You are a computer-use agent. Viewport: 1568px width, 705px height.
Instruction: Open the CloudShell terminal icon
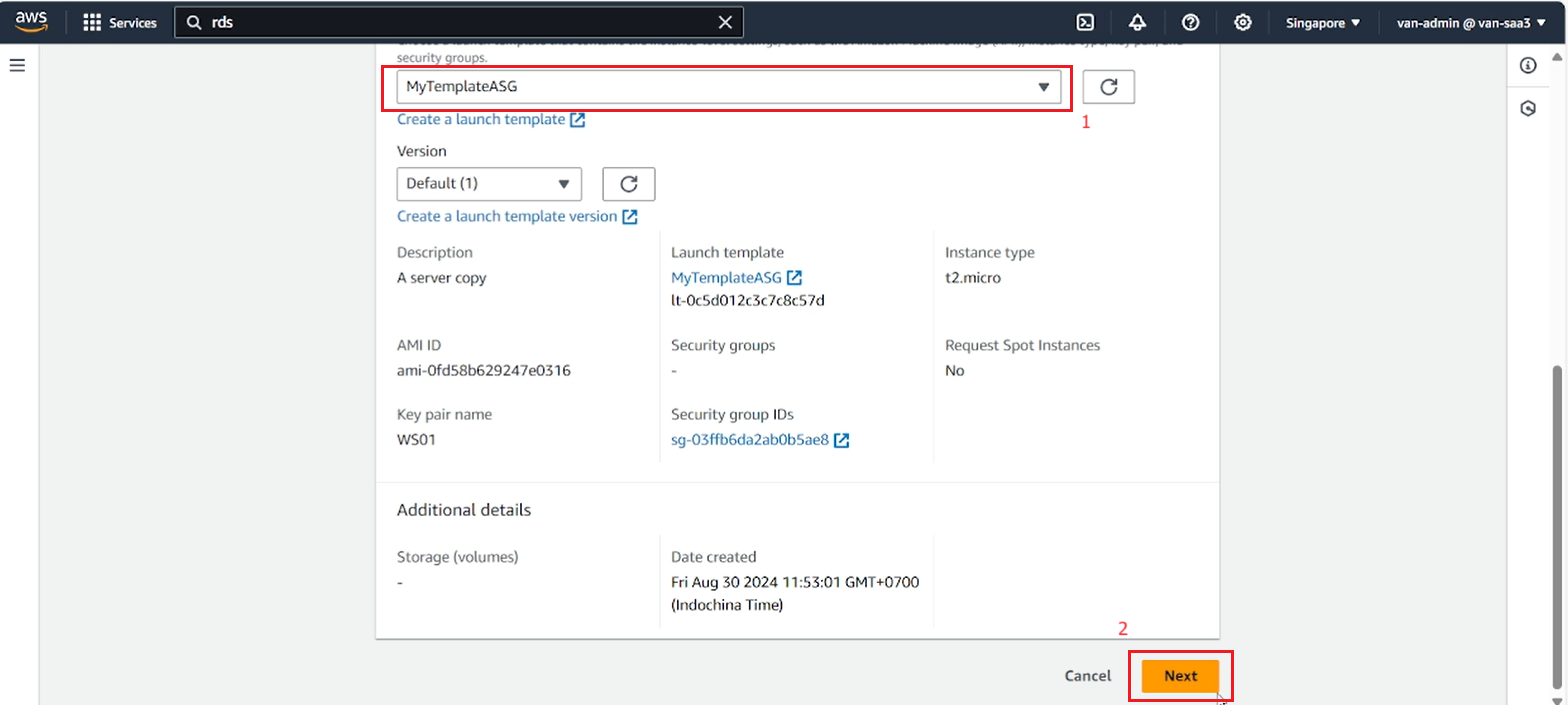click(x=1084, y=23)
